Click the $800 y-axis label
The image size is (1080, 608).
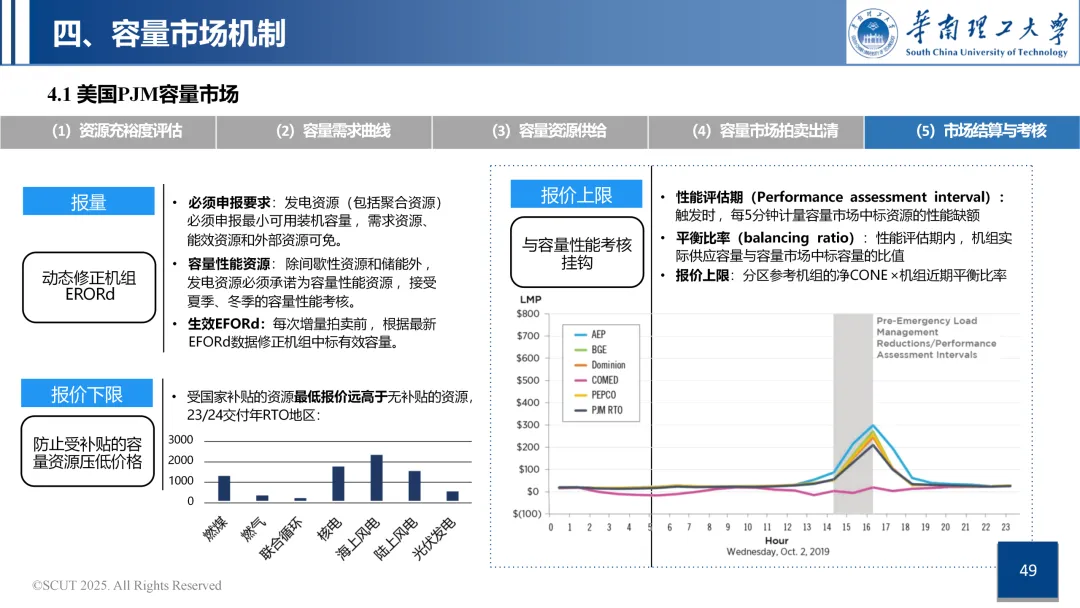(x=528, y=314)
